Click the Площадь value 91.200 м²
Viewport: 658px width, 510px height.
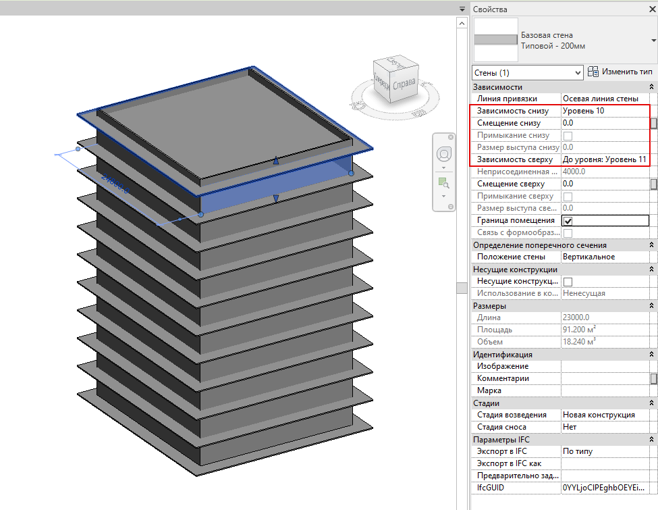coord(605,330)
